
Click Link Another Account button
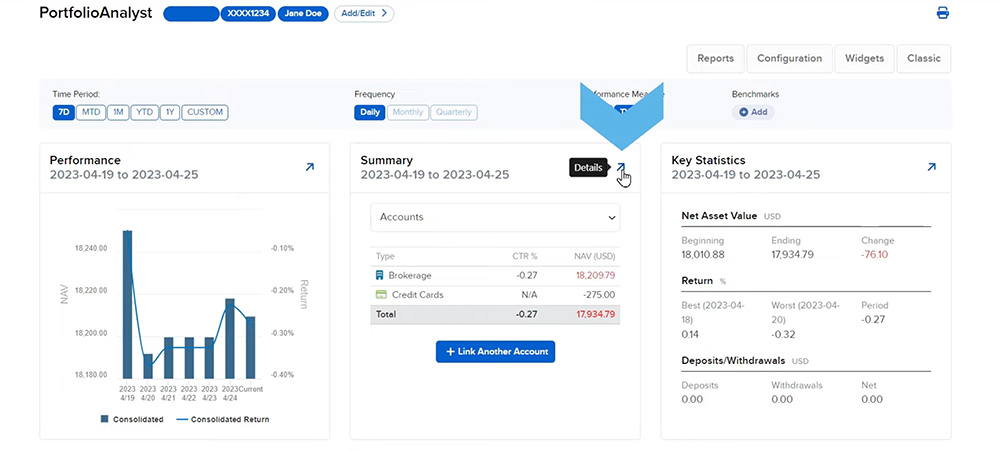(495, 352)
